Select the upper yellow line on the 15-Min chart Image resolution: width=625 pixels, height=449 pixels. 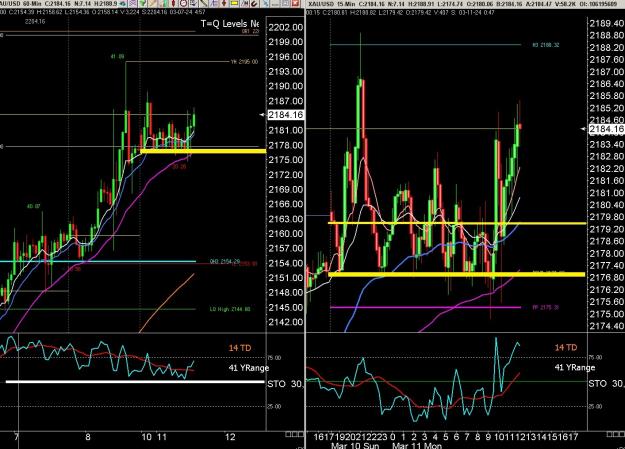coord(457,223)
